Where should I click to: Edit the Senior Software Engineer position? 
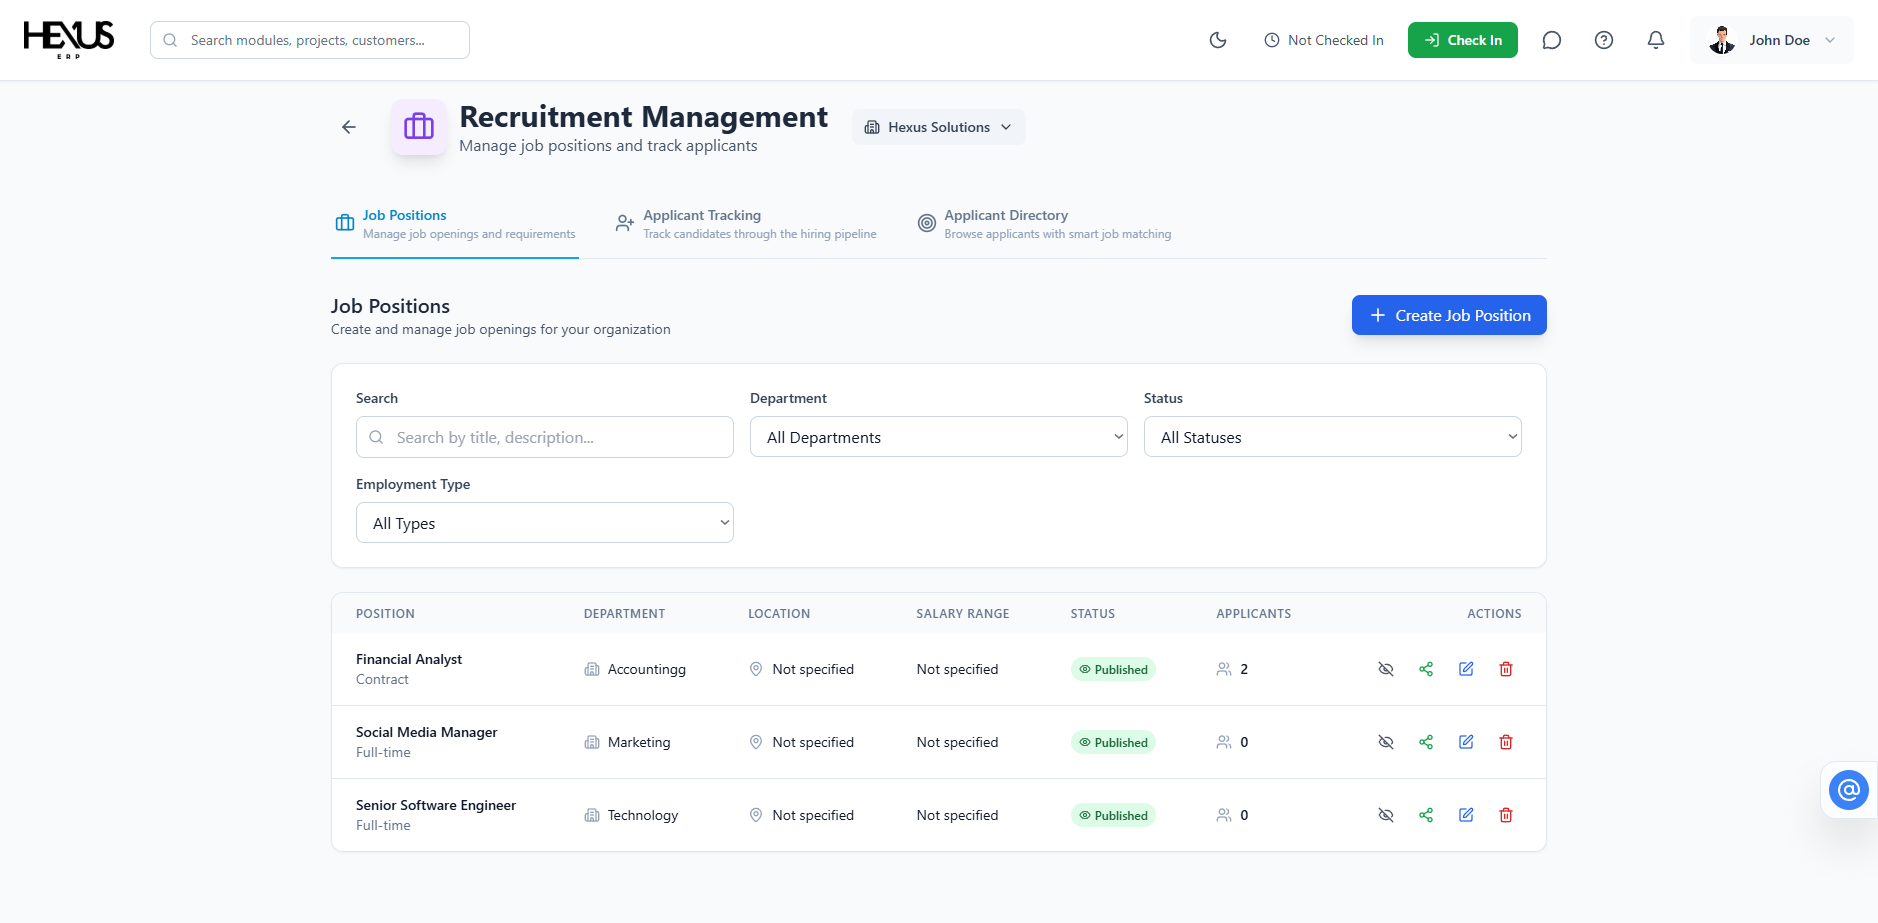(1466, 815)
